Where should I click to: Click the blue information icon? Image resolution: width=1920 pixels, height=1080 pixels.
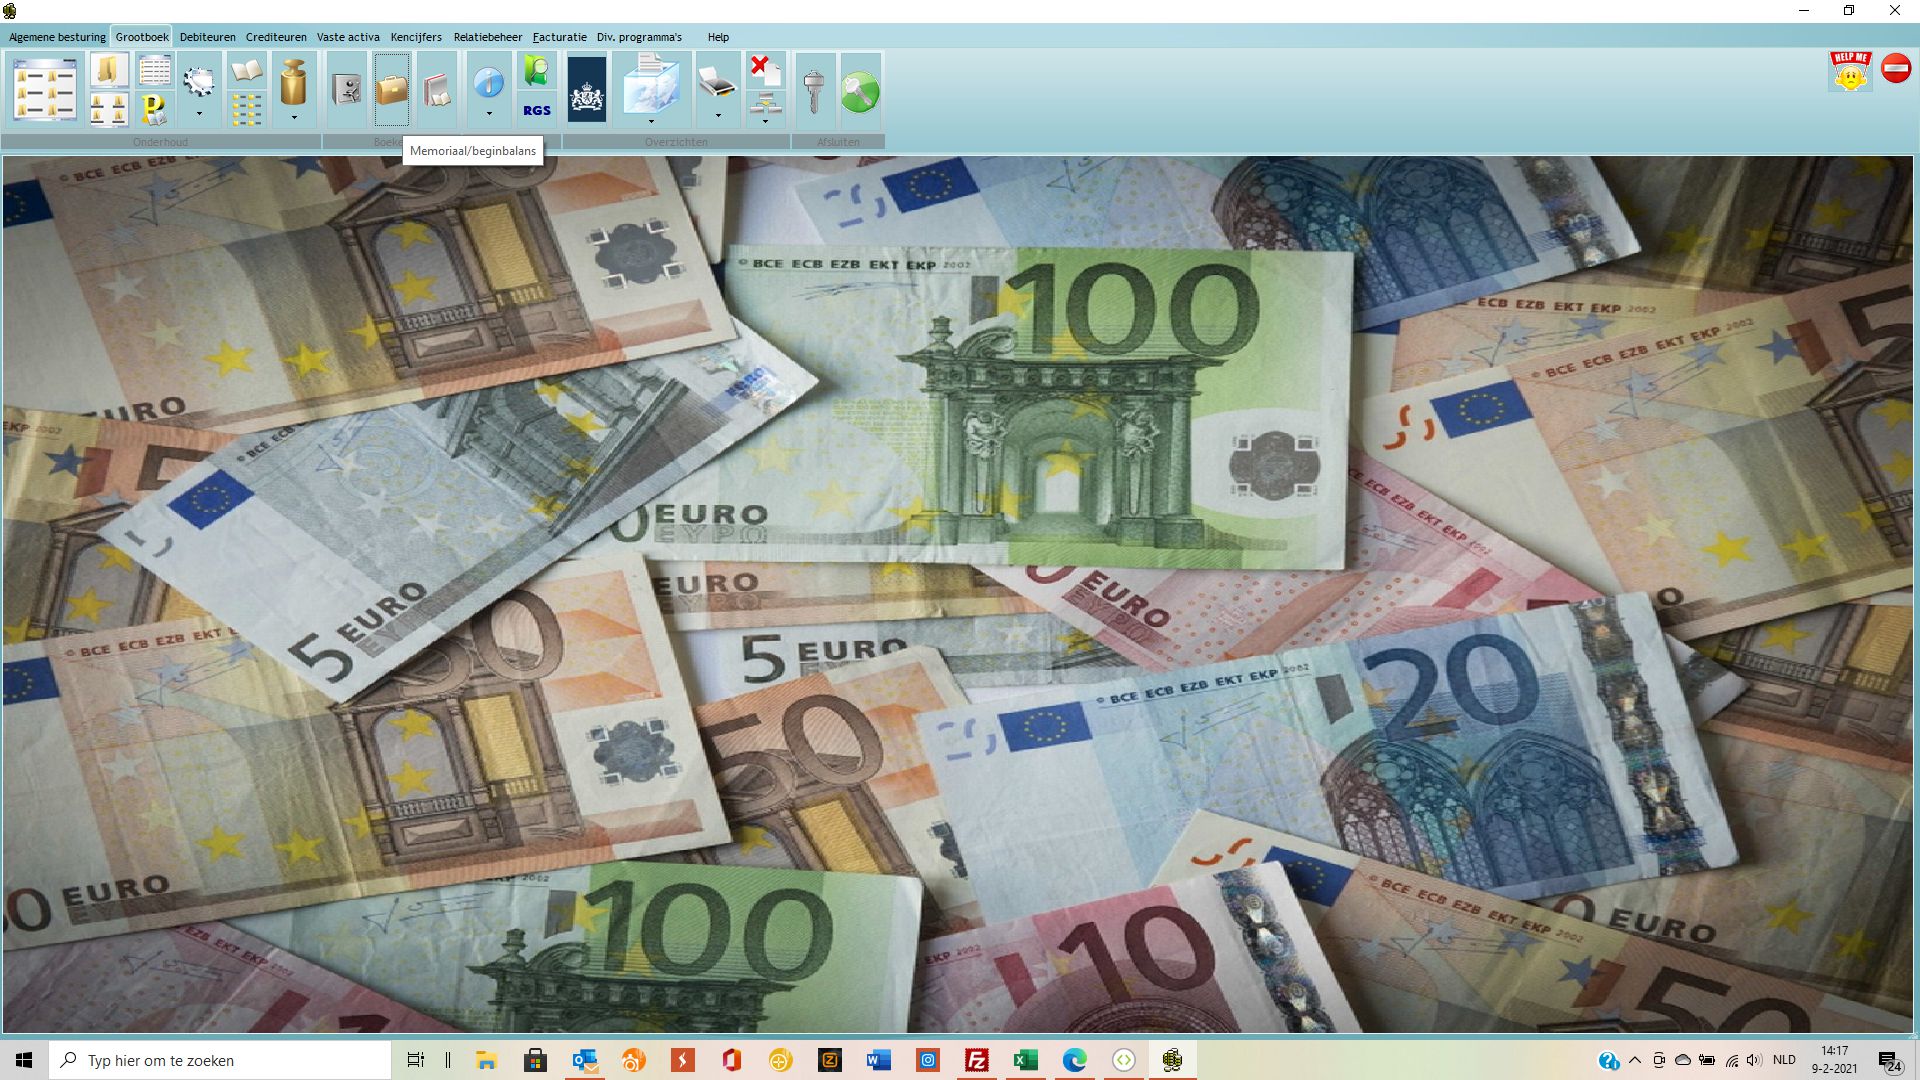(x=489, y=82)
